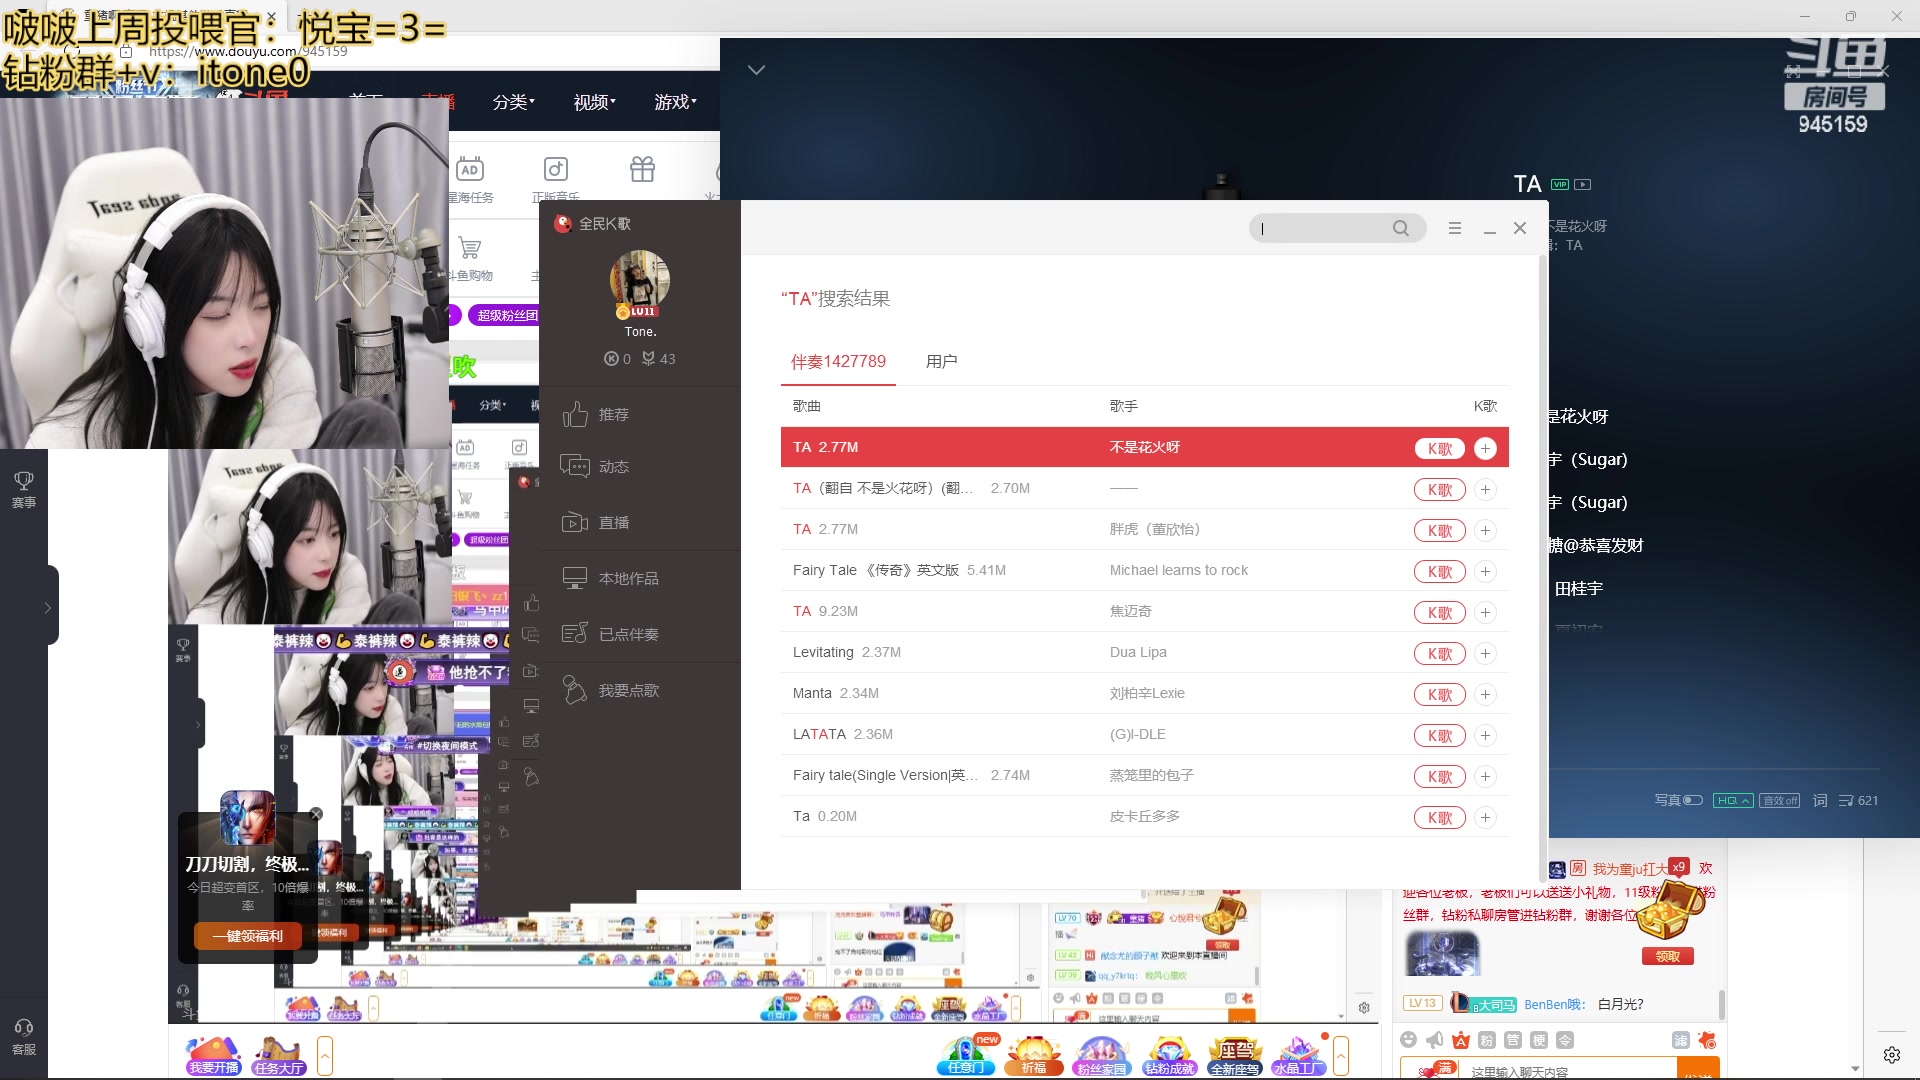Open lyrics with the 词 icon in the player bar
The width and height of the screenshot is (1920, 1080).
pyautogui.click(x=1820, y=800)
